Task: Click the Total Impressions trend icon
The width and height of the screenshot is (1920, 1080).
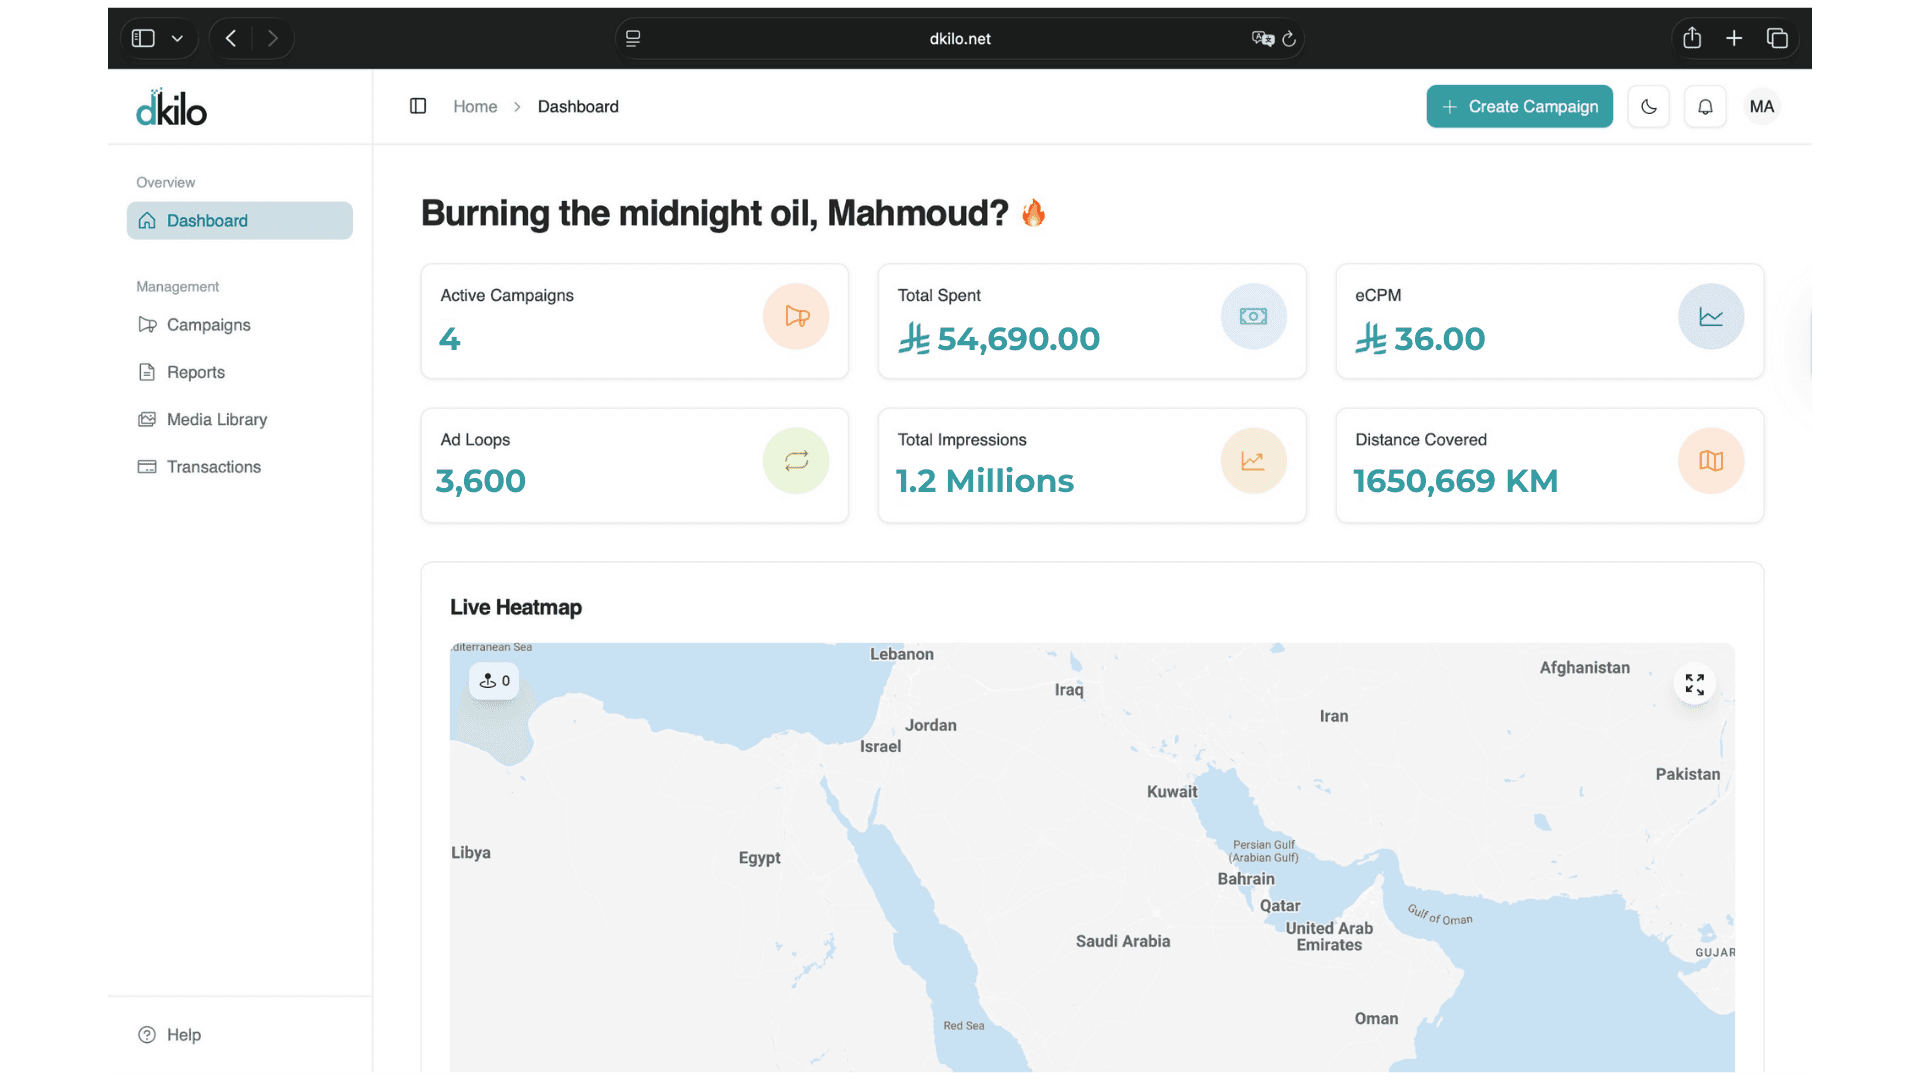Action: [1253, 461]
